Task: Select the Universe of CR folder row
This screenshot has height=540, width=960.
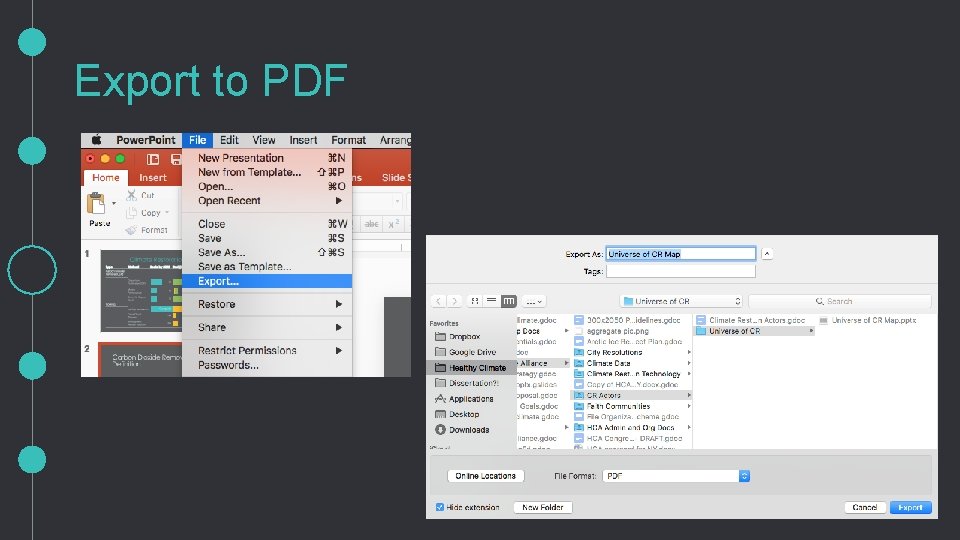Action: click(x=754, y=331)
